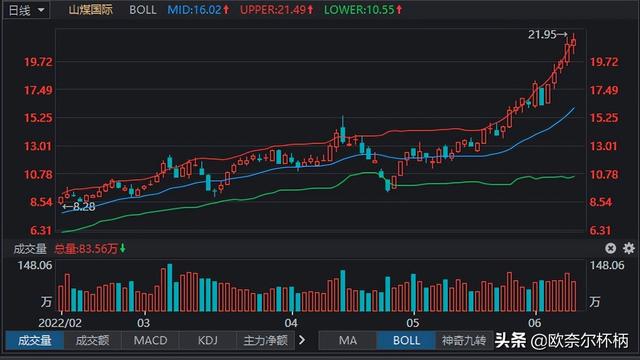Image resolution: width=640 pixels, height=360 pixels.
Task: Click the BOLL label in header
Action: pos(143,10)
